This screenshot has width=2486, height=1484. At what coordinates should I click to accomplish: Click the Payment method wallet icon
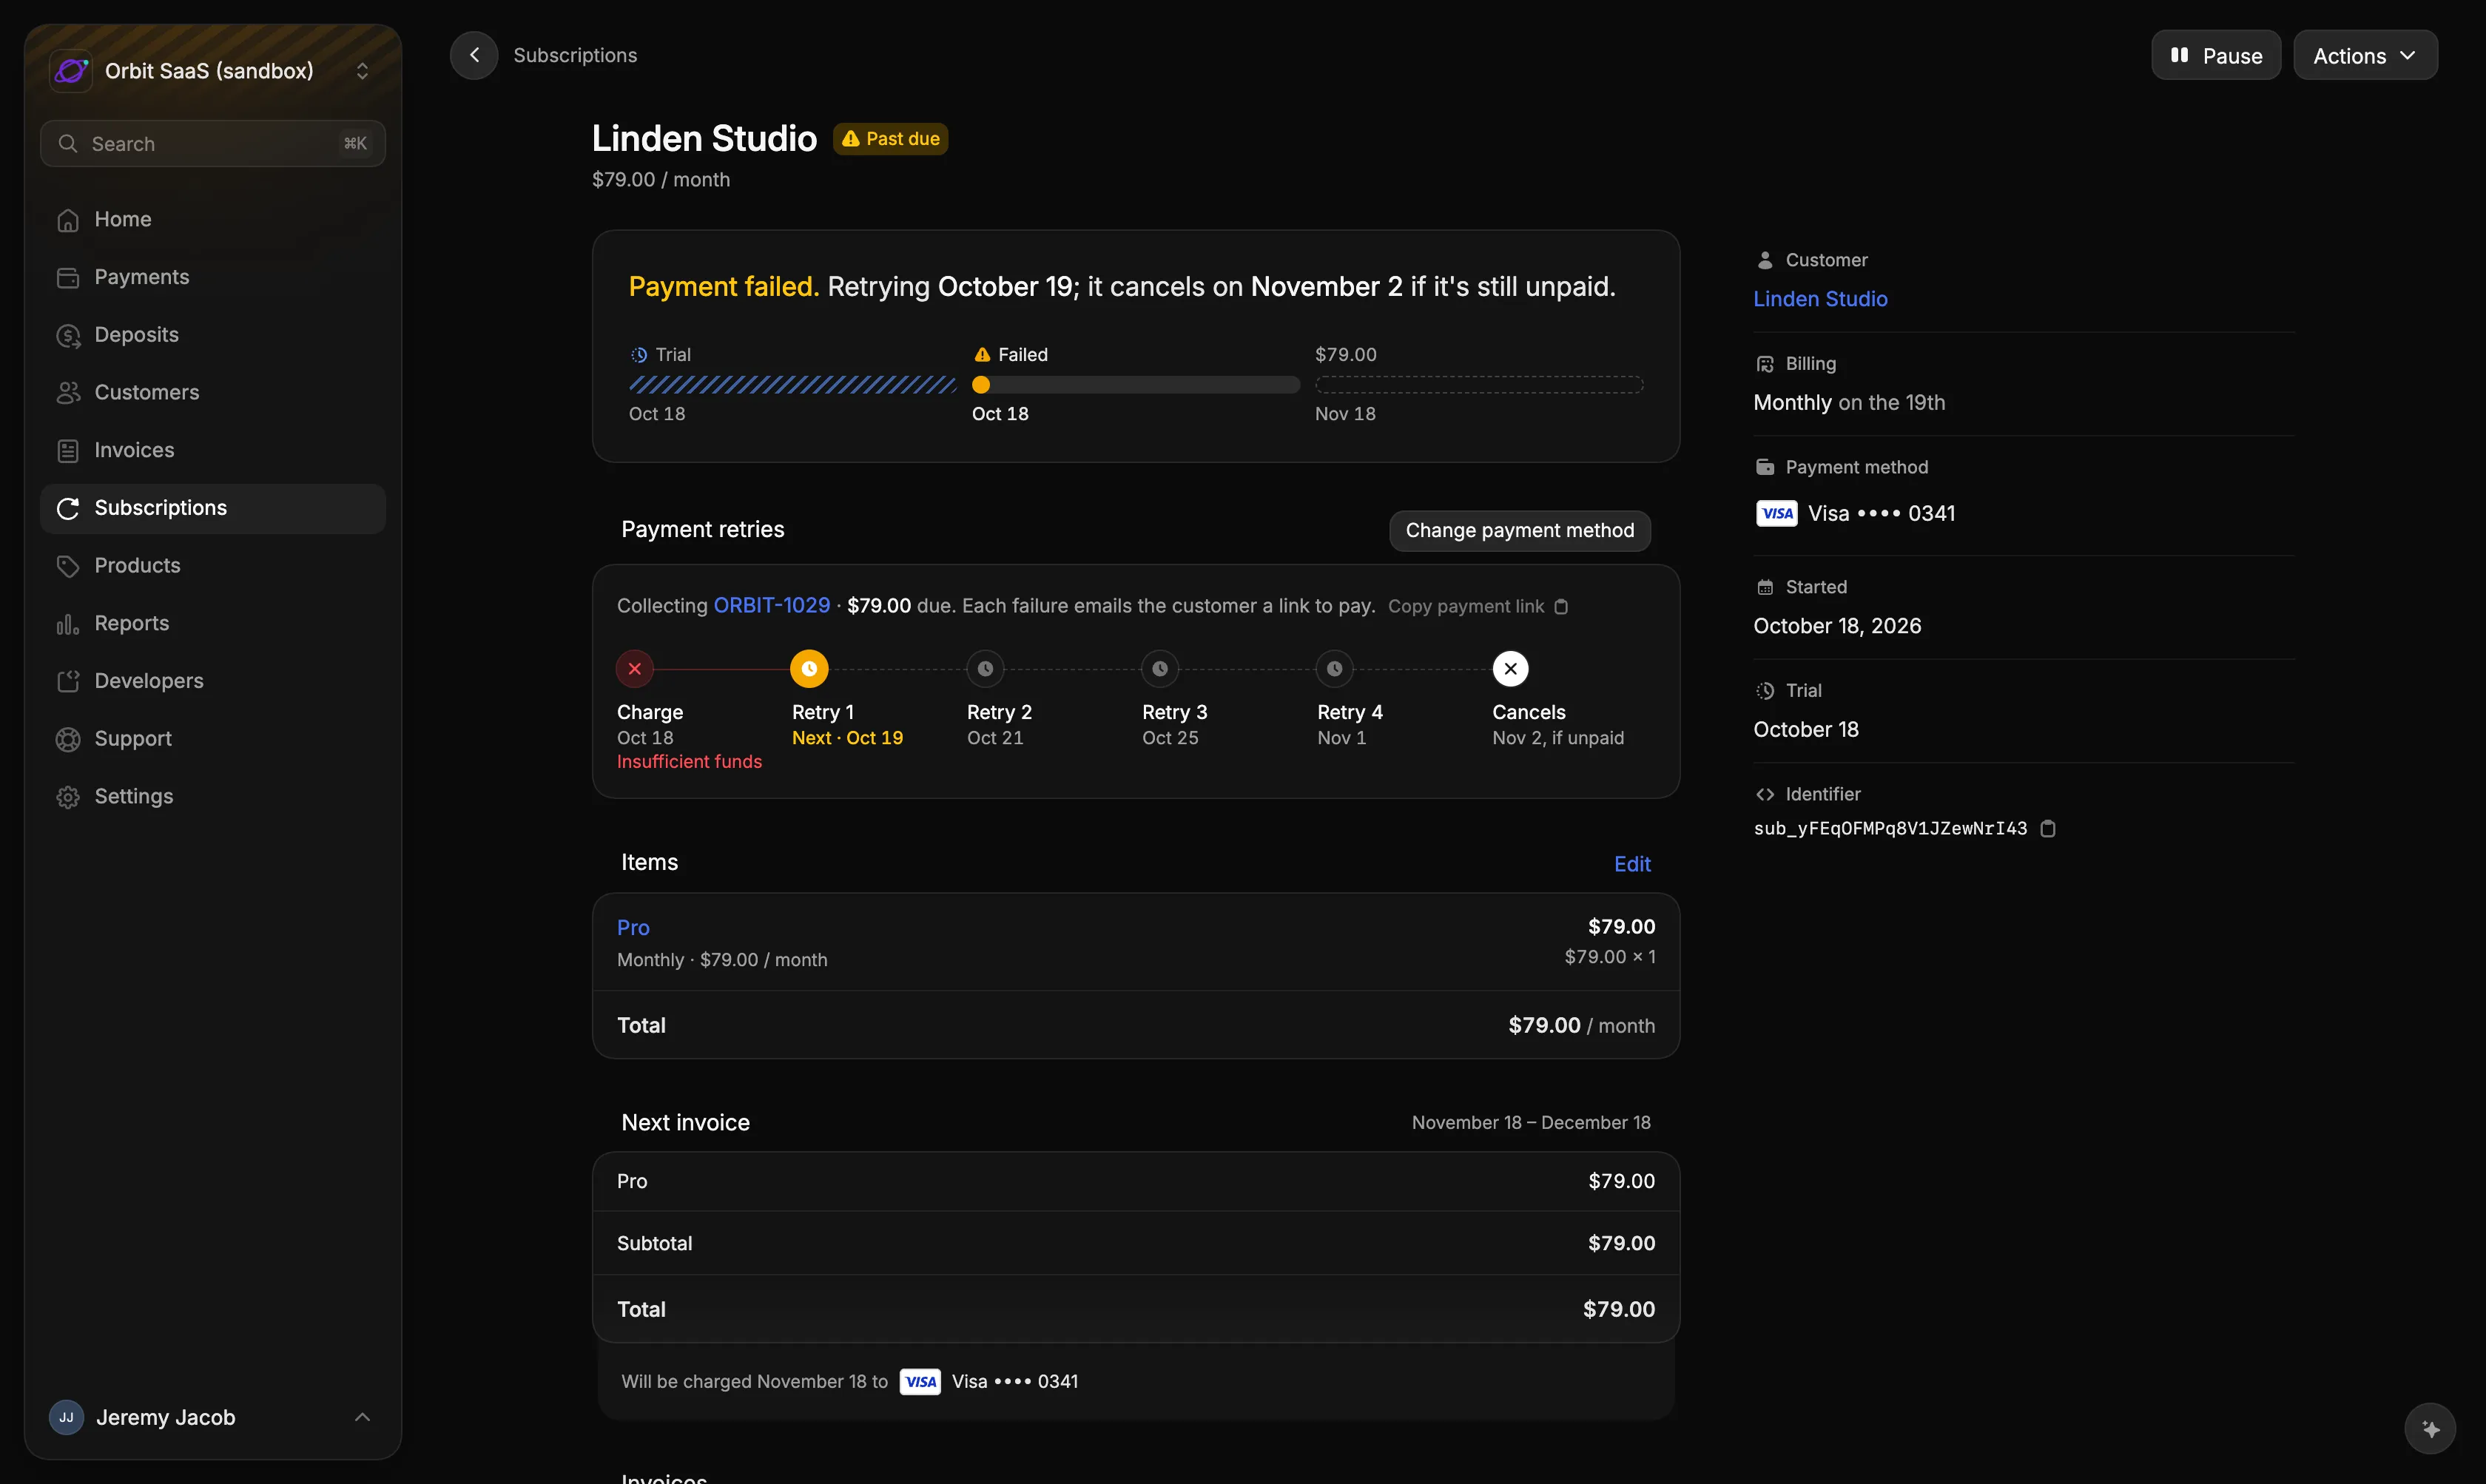coord(1765,467)
